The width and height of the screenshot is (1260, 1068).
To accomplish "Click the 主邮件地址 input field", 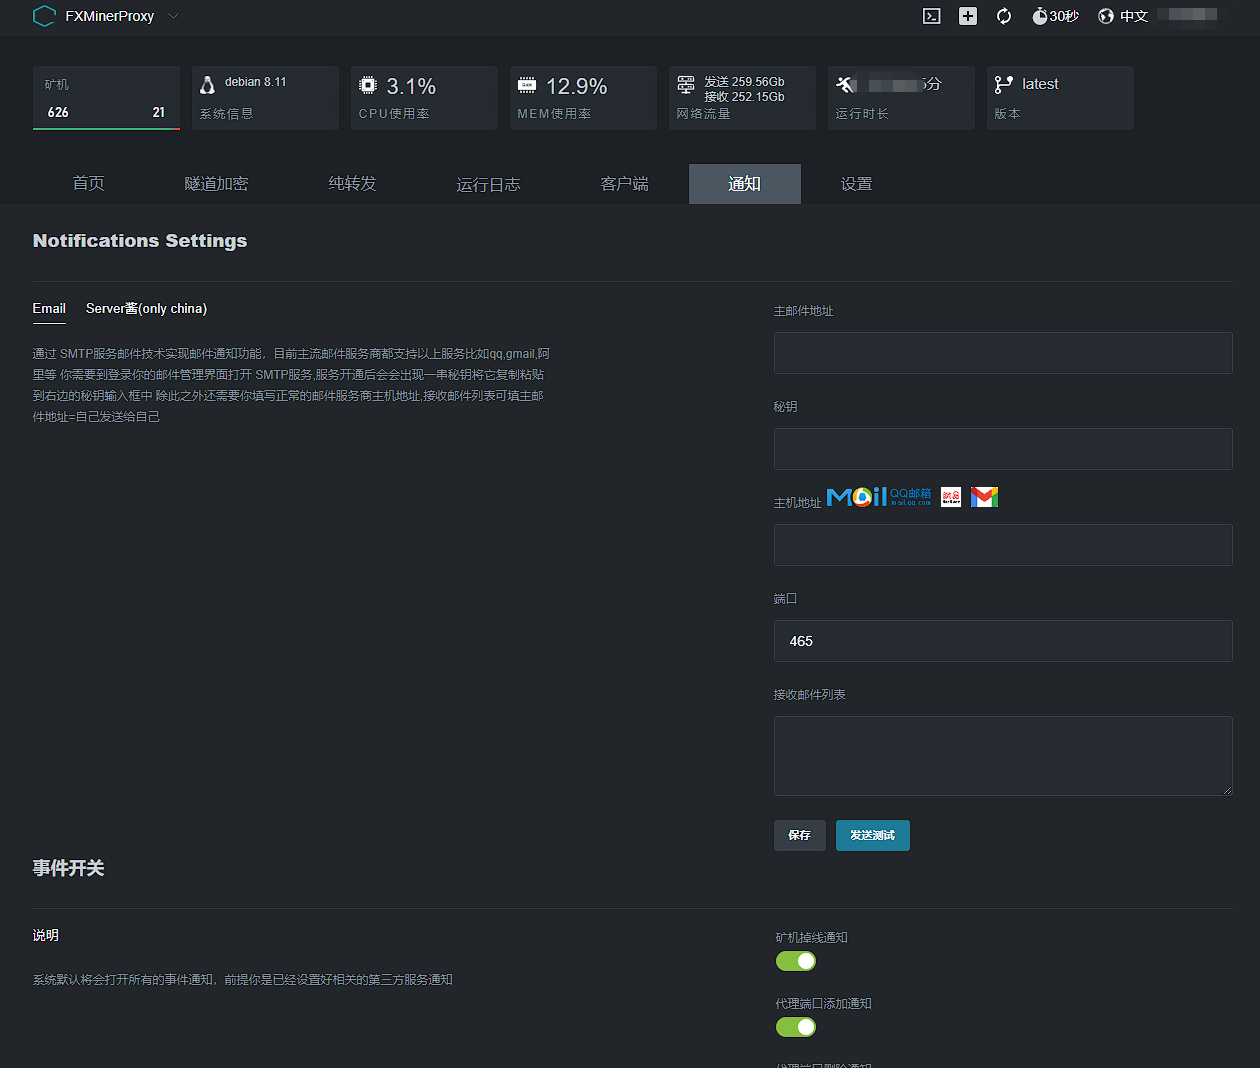I will (x=1003, y=353).
